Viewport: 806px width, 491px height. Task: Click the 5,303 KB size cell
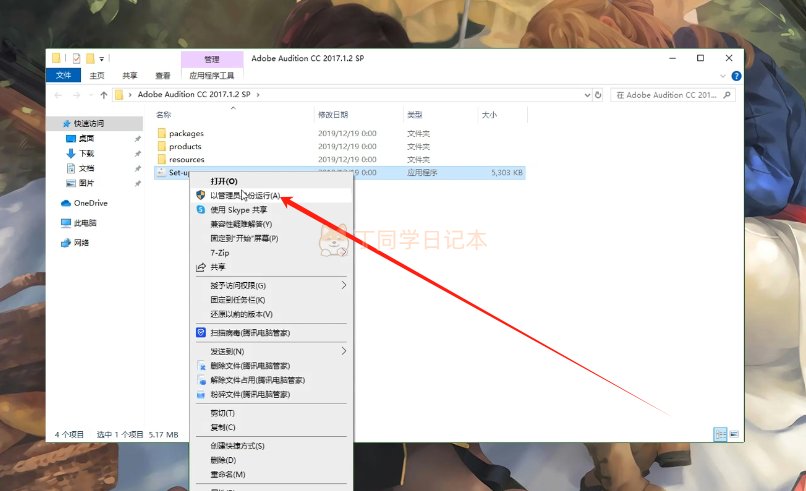[x=506, y=173]
